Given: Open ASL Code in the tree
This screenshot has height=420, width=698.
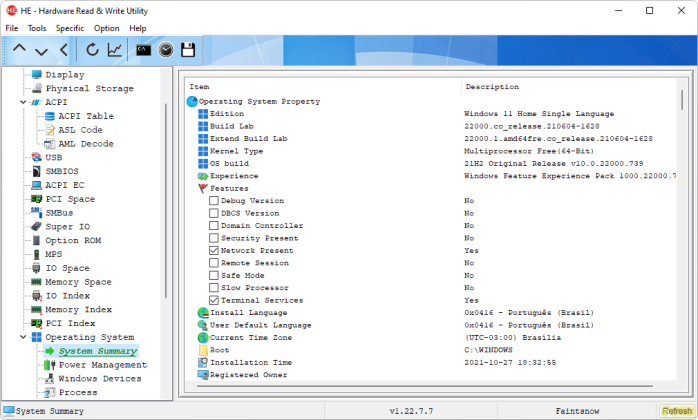Looking at the screenshot, I should tap(80, 130).
